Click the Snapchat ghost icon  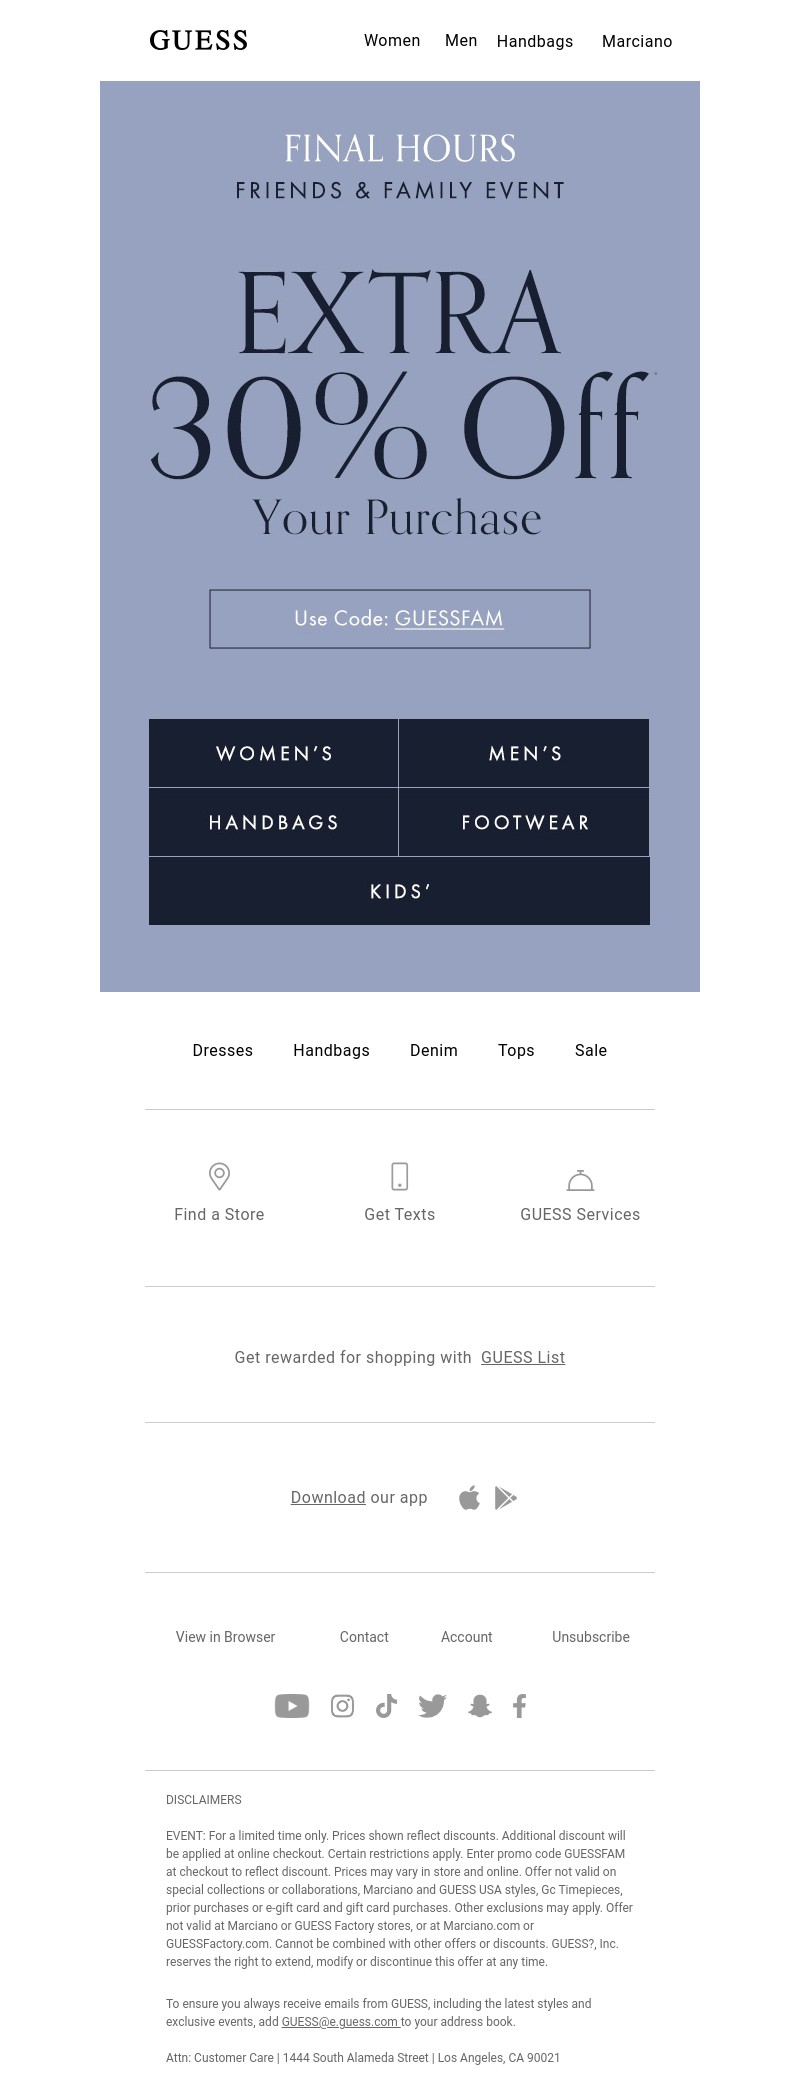tap(480, 1706)
